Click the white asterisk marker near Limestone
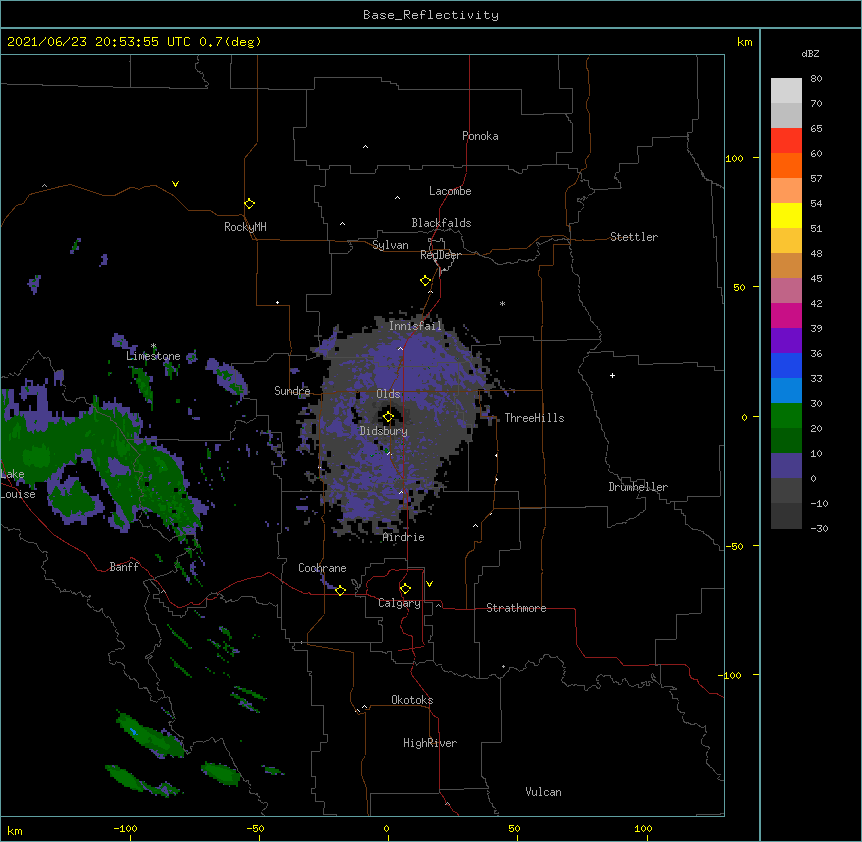The image size is (862, 842). 153,346
